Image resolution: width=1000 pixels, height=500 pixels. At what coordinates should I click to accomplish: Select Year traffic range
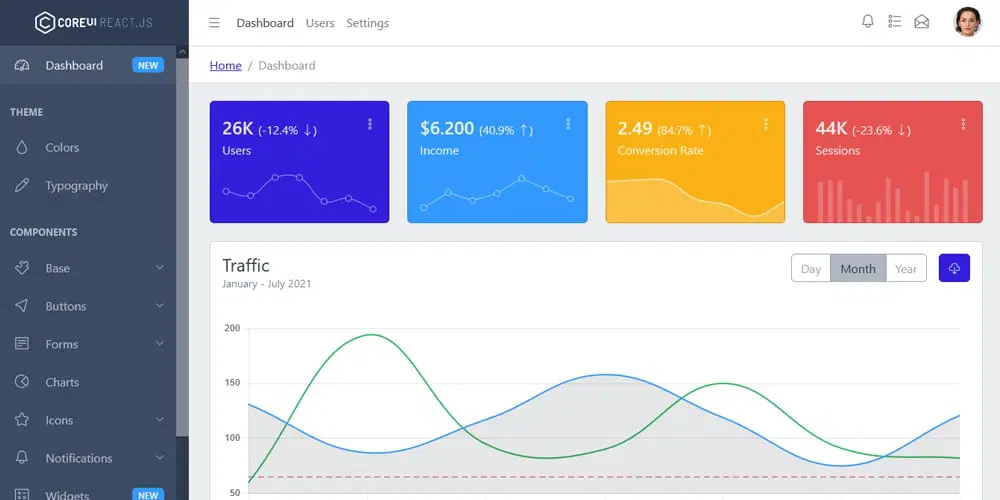(906, 268)
